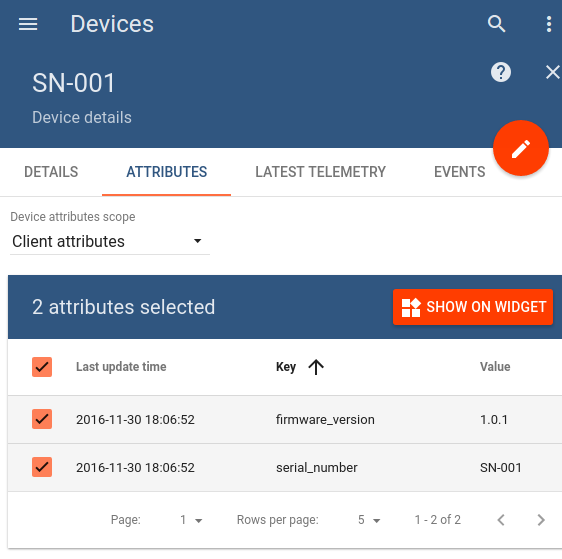Click the help question mark icon

[x=501, y=72]
